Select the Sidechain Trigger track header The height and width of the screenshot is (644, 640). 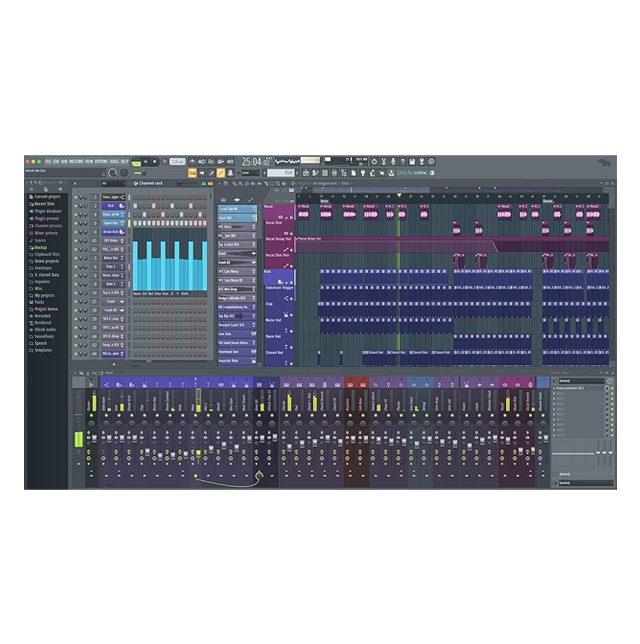[279, 293]
